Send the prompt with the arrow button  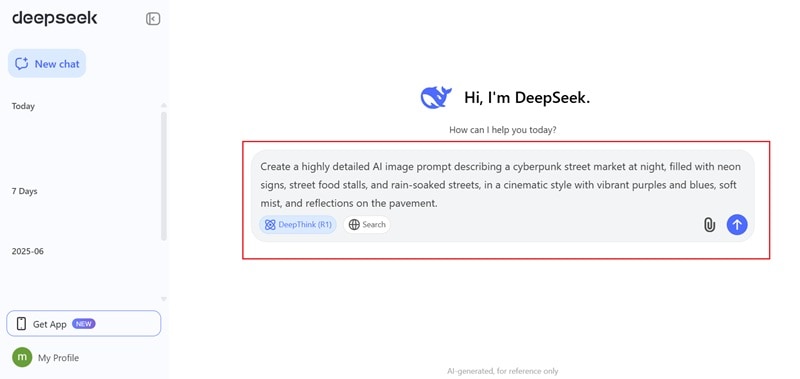point(737,224)
